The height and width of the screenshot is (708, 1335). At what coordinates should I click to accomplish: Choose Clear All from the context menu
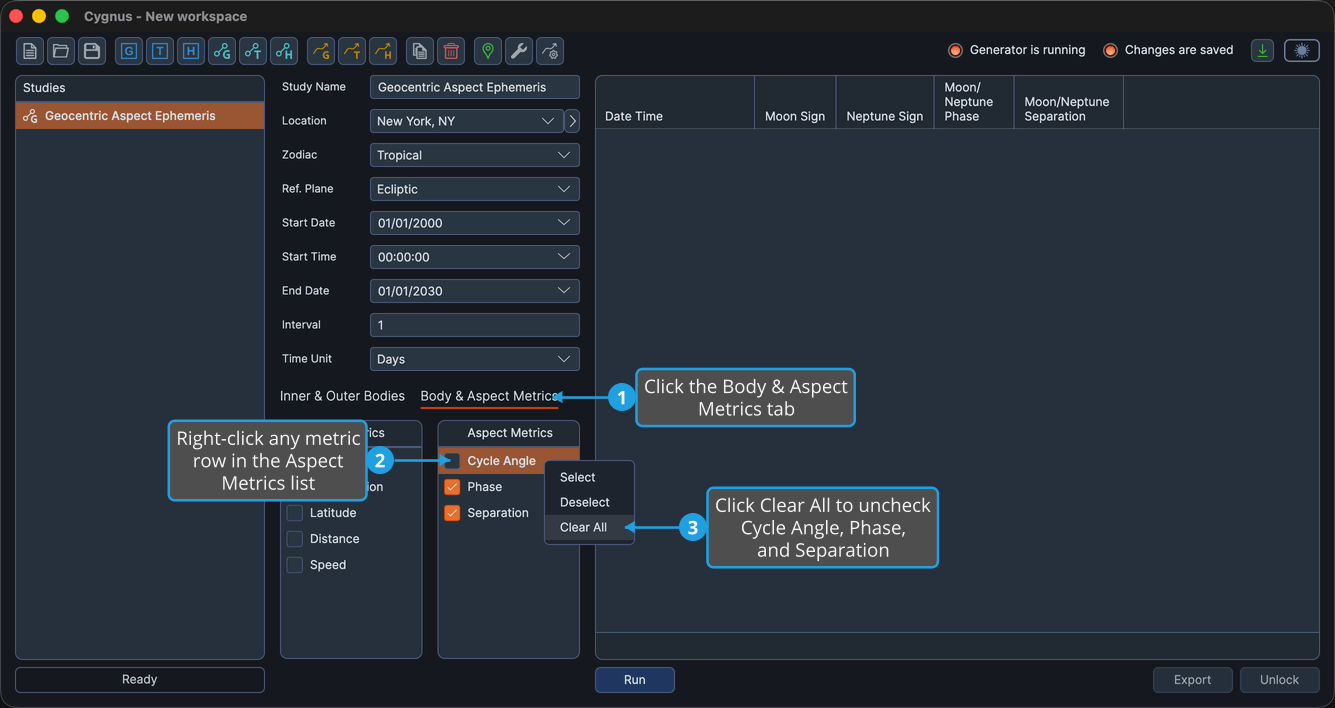coord(589,527)
